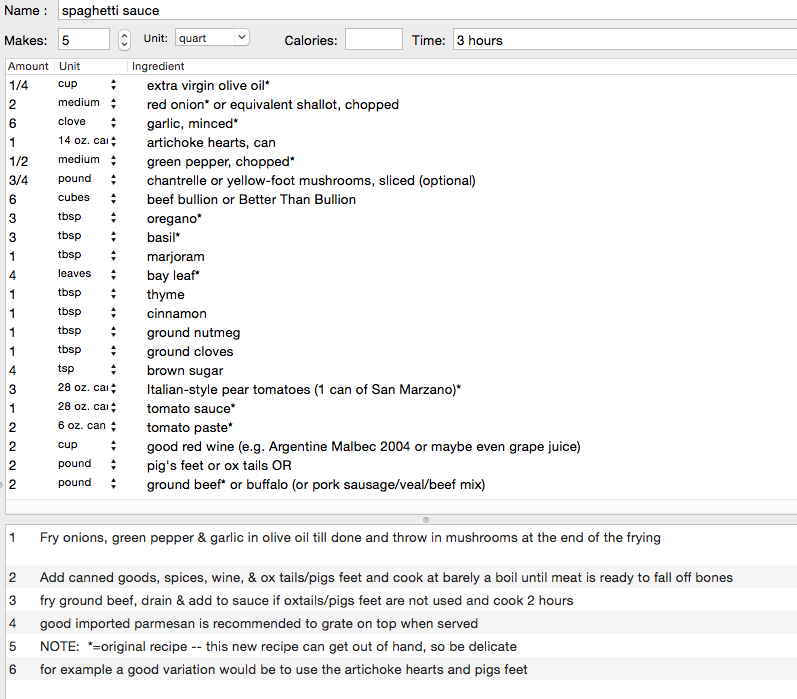Open unit popup for ground cloves row
Screen dimensions: 797x699
click(113, 351)
